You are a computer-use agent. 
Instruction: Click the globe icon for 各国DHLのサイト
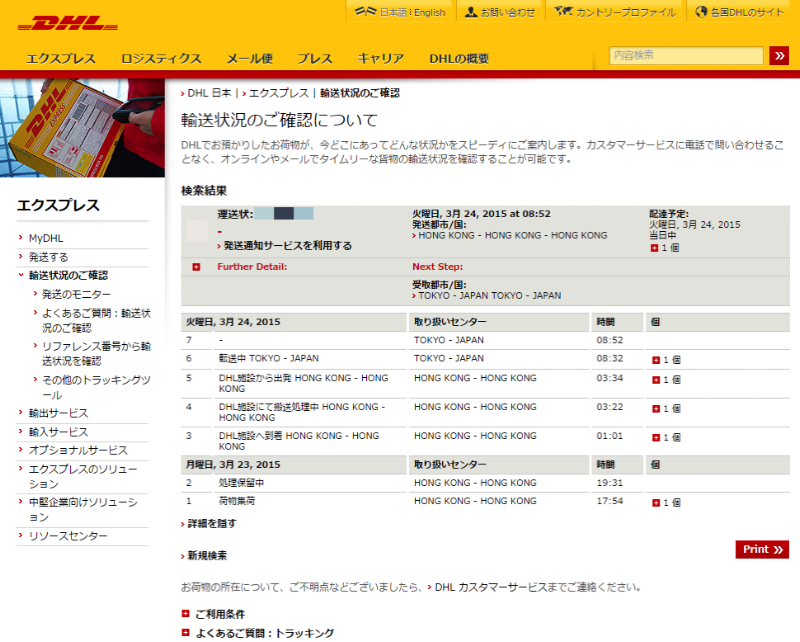click(x=701, y=12)
